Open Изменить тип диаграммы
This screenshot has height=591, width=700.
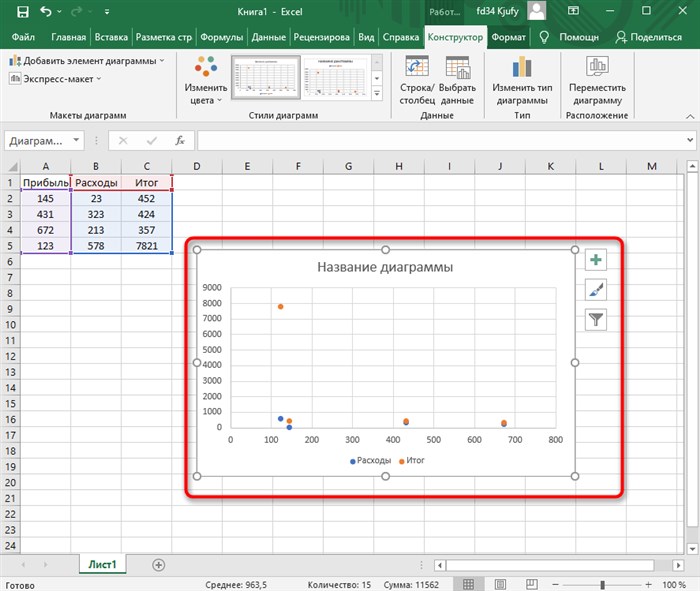click(x=522, y=81)
